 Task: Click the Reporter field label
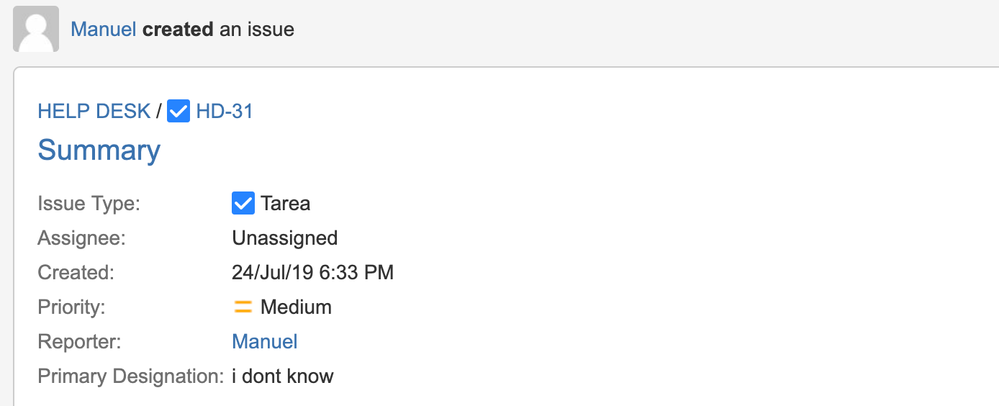pyautogui.click(x=79, y=342)
